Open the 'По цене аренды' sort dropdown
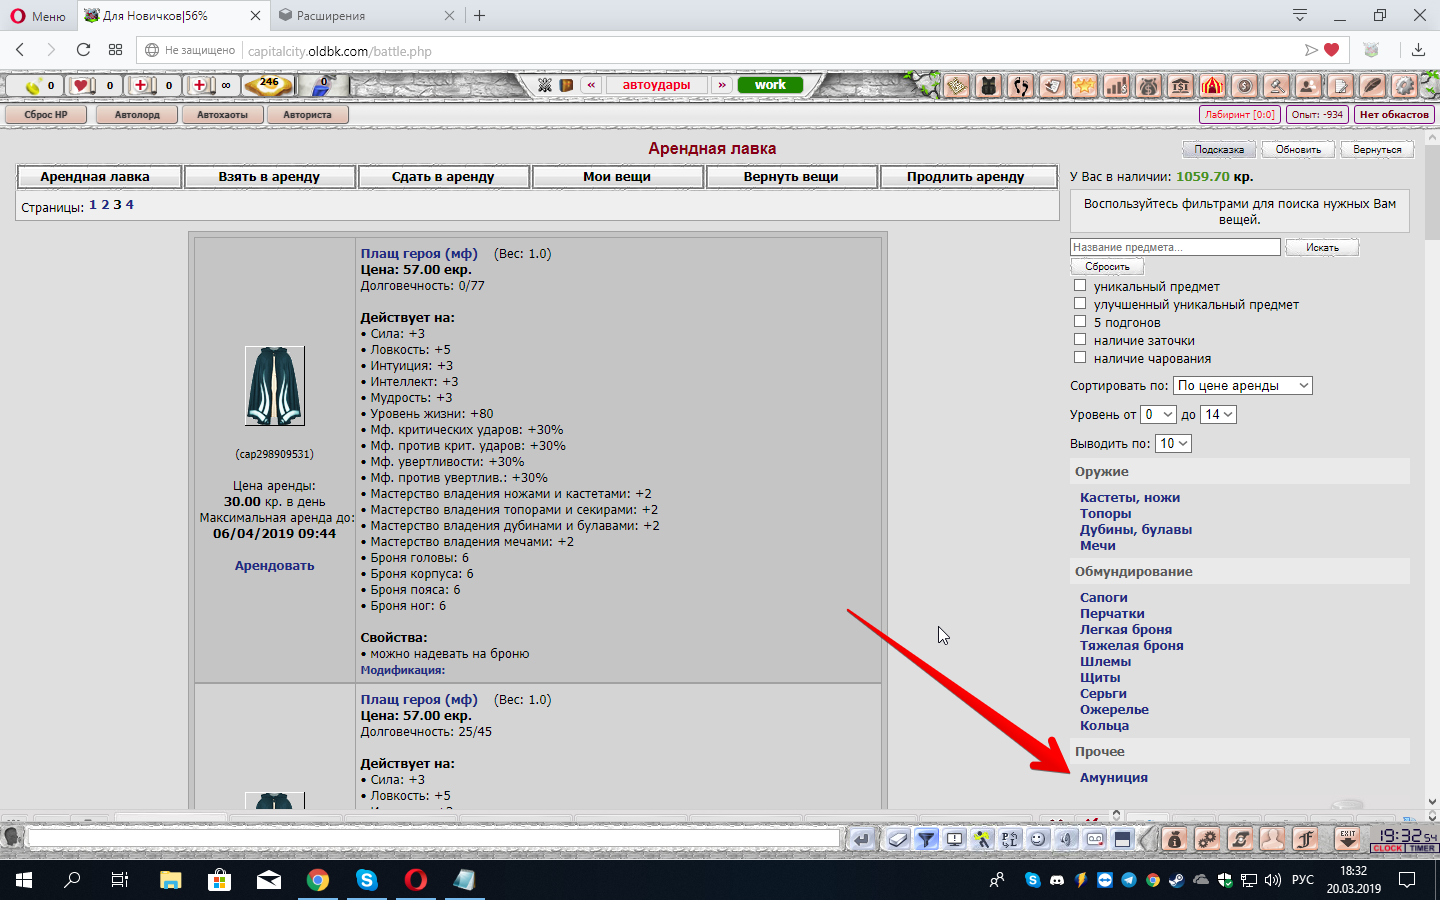 (x=1242, y=386)
